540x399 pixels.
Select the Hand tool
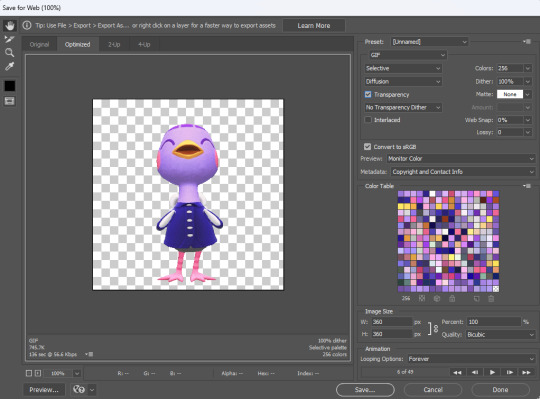[10, 25]
